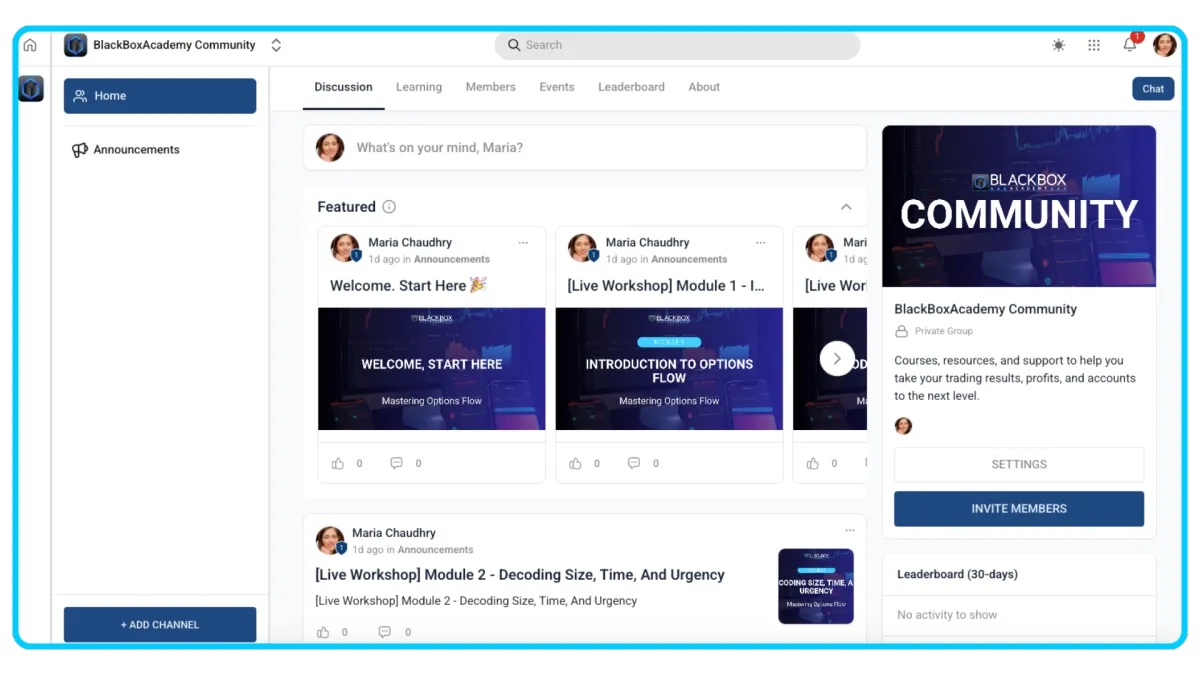Comment on the Welcome Start Here post

[396, 463]
